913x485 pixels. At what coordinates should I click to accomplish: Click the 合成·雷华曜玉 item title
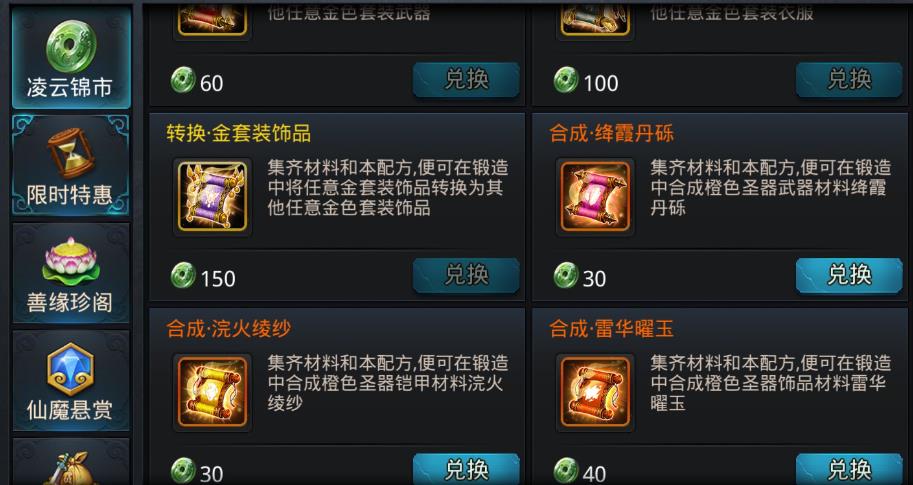[611, 329]
